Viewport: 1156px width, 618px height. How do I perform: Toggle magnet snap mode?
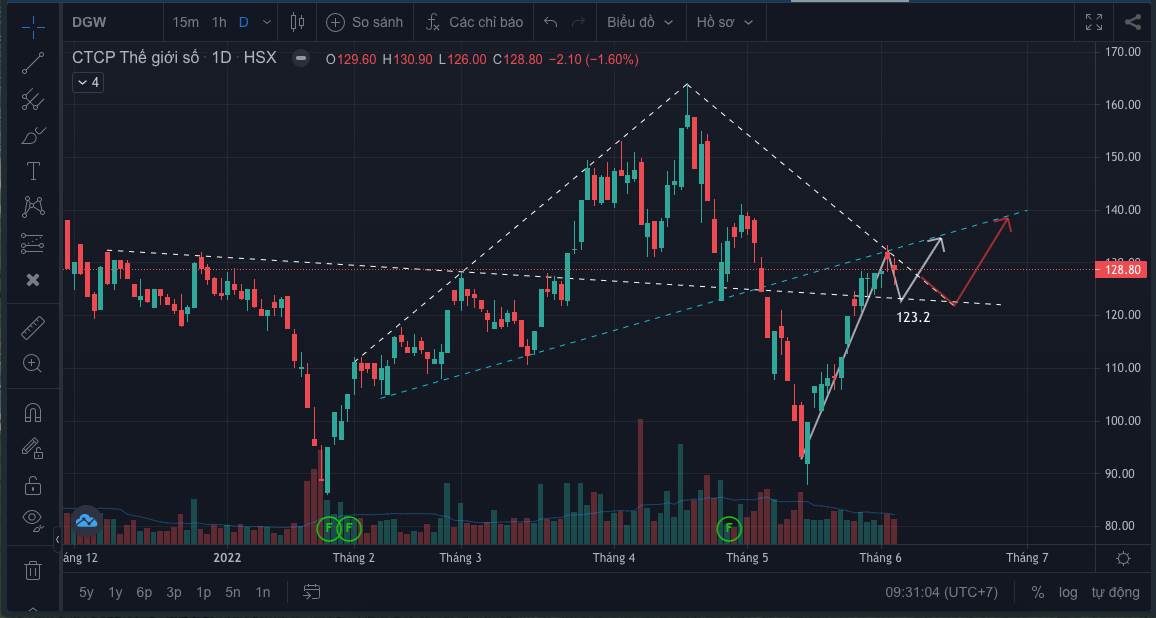[33, 412]
